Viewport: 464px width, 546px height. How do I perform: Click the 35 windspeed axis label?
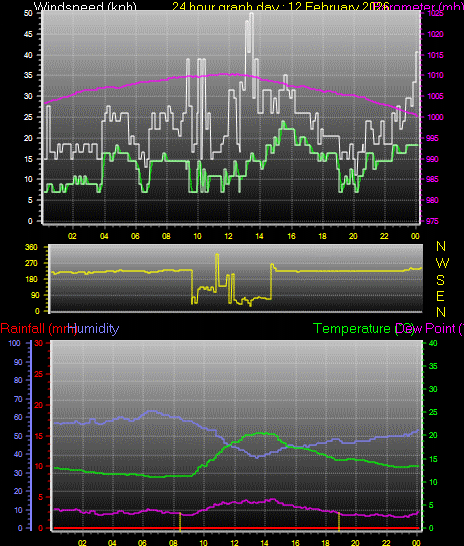[28, 75]
